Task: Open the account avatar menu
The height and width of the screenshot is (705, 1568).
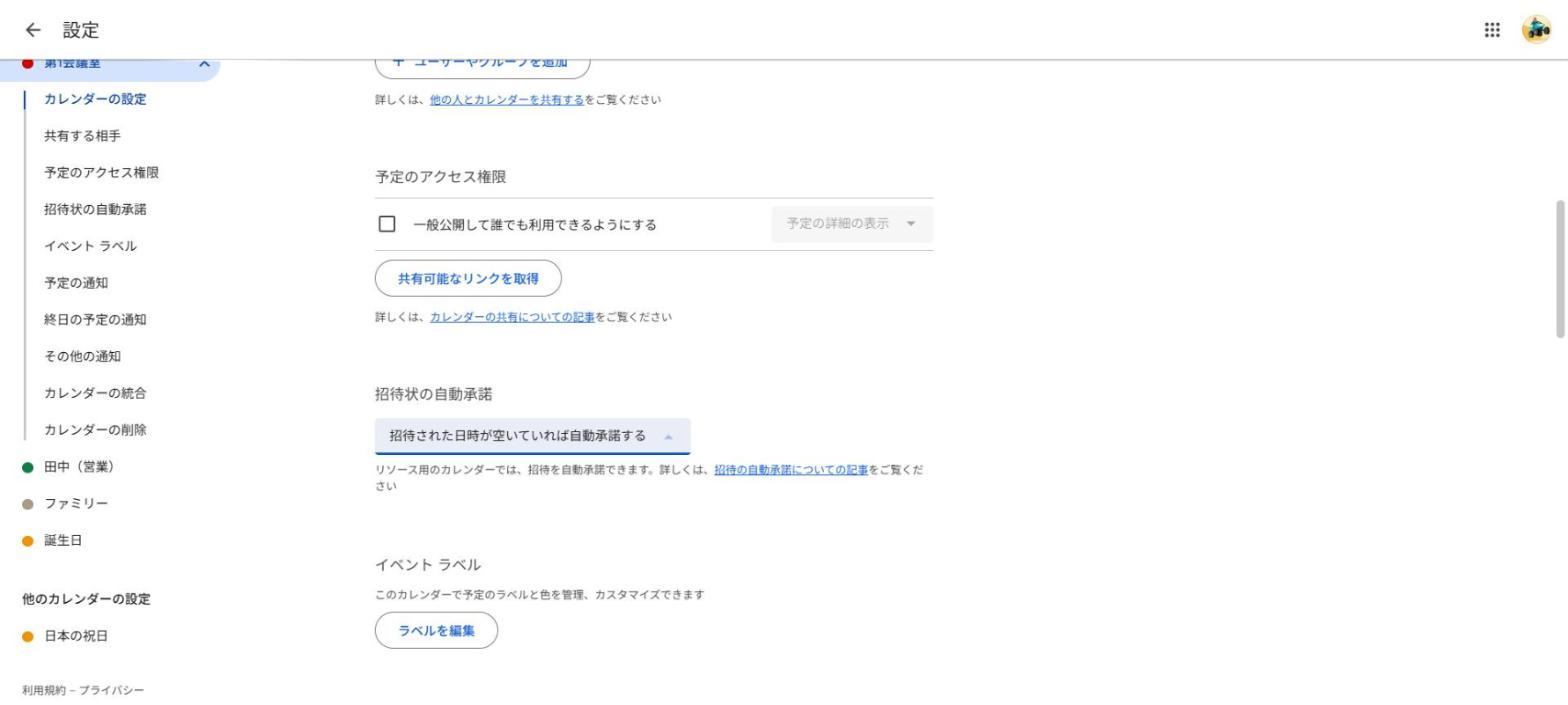Action: (x=1536, y=30)
